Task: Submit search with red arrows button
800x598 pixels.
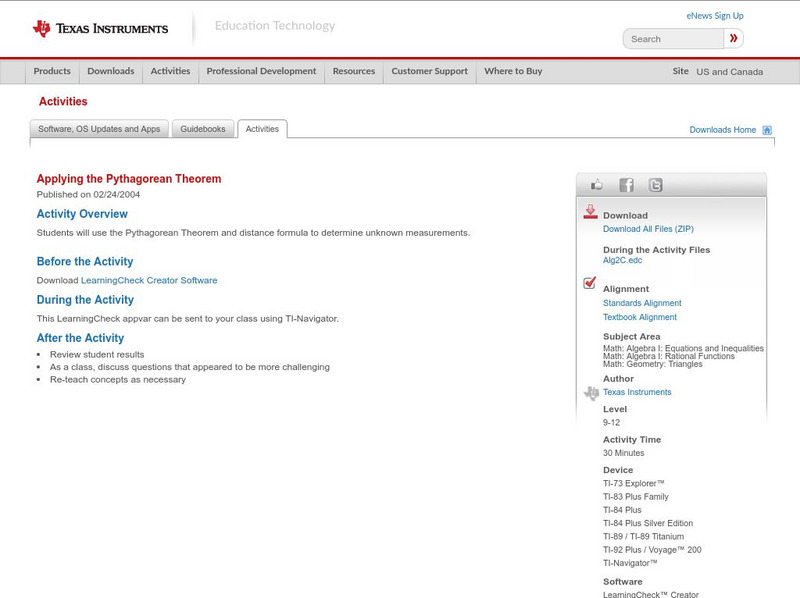Action: (734, 38)
